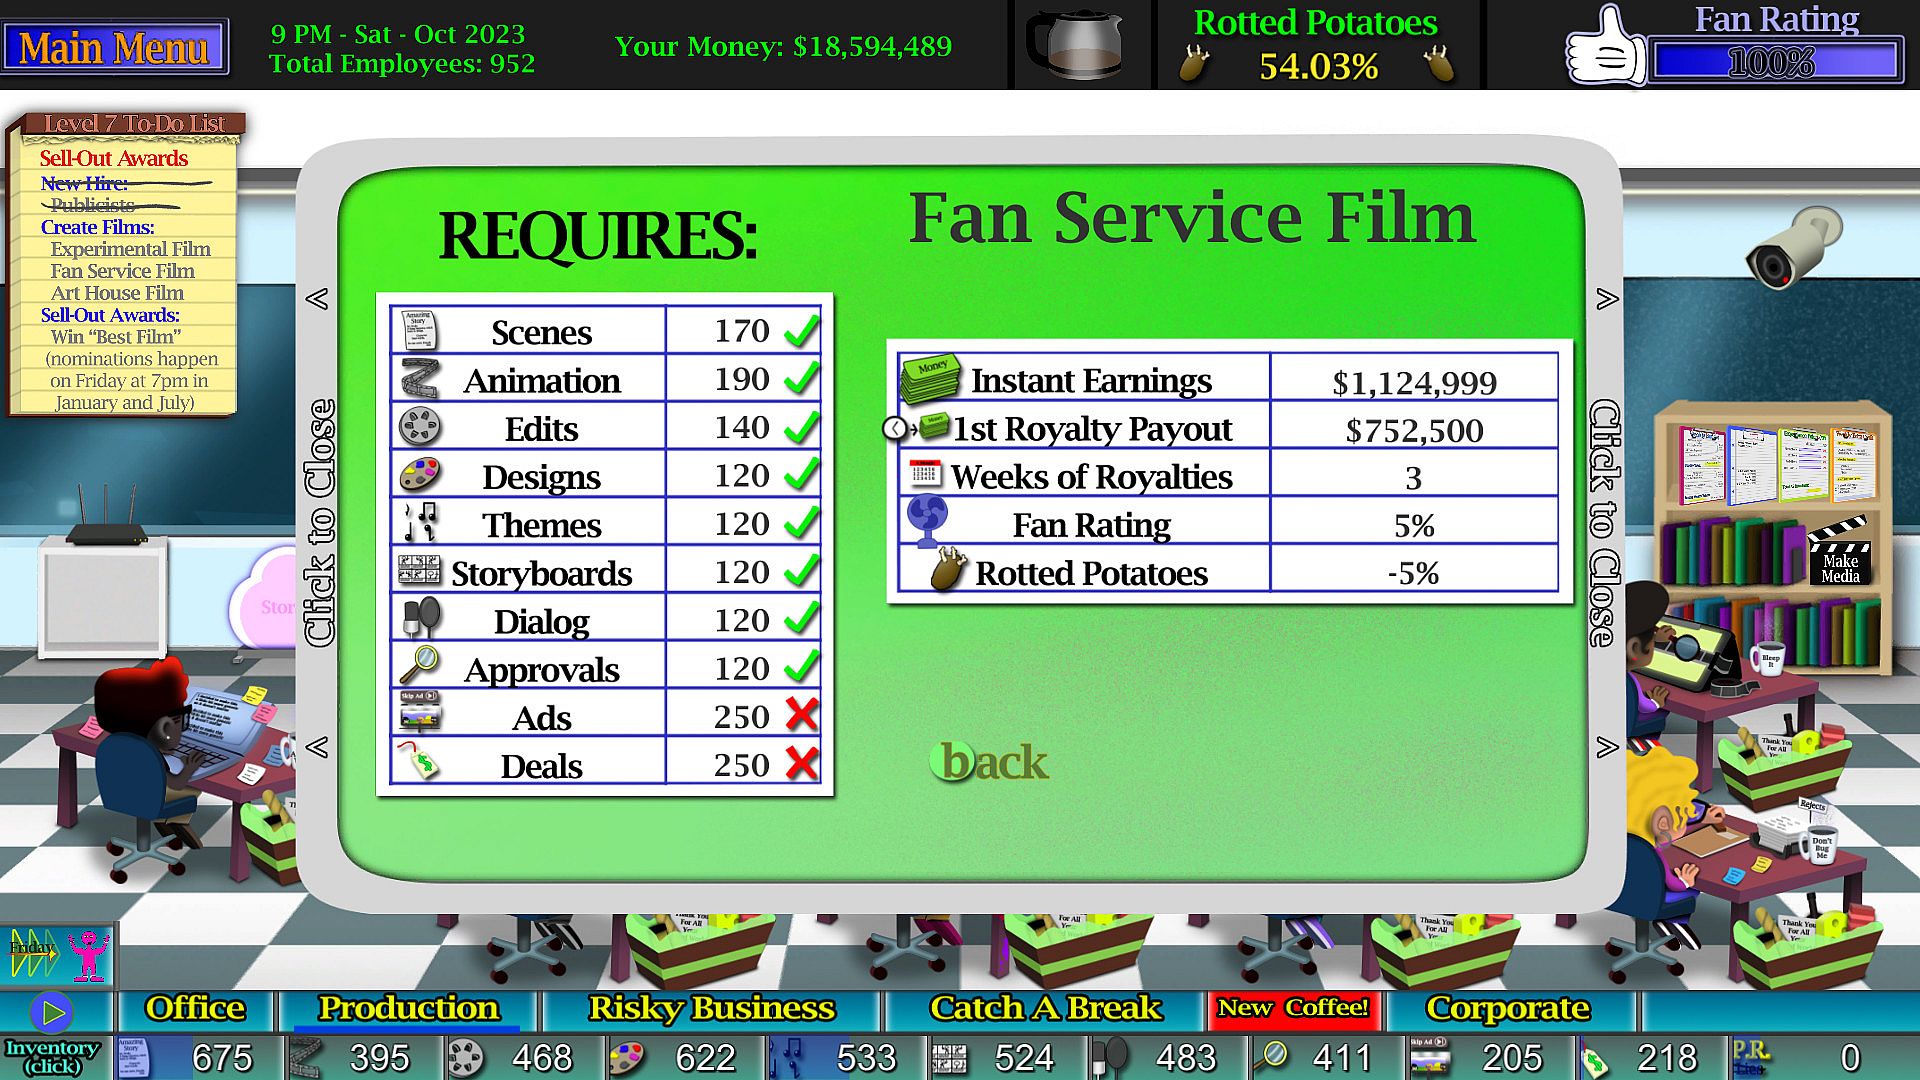1920x1080 pixels.
Task: Click the red X beside Deals
Action: click(802, 764)
